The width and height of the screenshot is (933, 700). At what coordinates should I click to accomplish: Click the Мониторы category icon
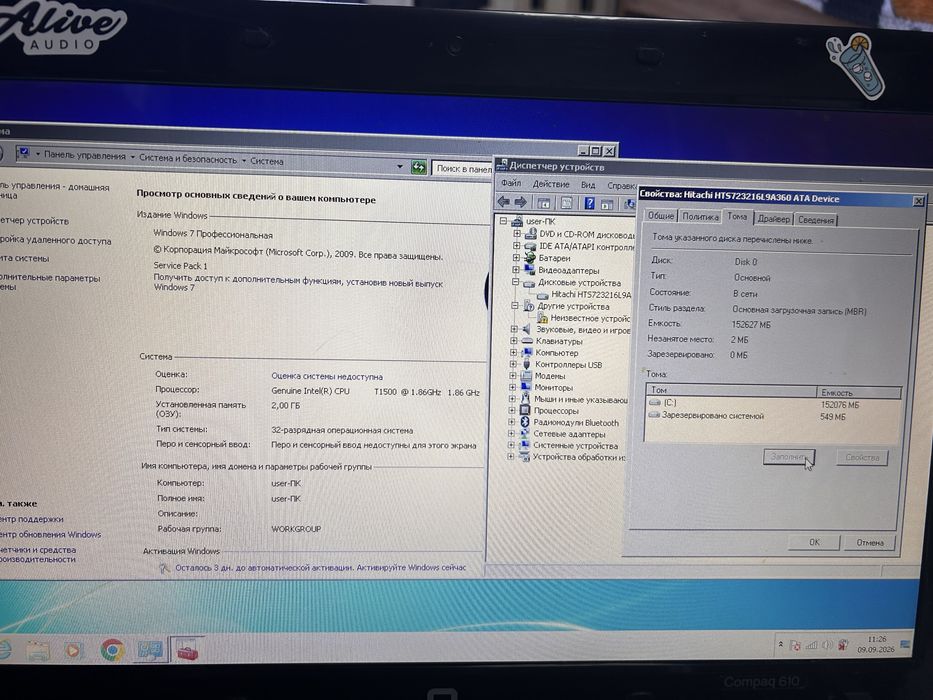pos(526,387)
